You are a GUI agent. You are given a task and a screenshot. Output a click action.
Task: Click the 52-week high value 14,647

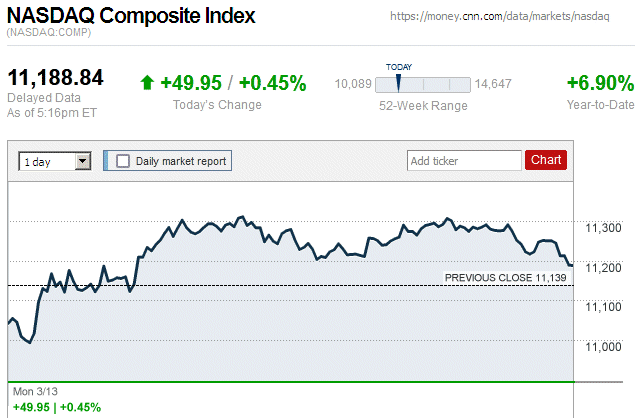(493, 83)
